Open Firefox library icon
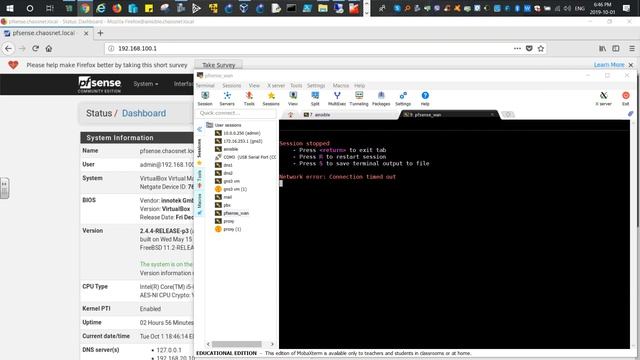Screen dimensions: 640x360 pos(602,48)
